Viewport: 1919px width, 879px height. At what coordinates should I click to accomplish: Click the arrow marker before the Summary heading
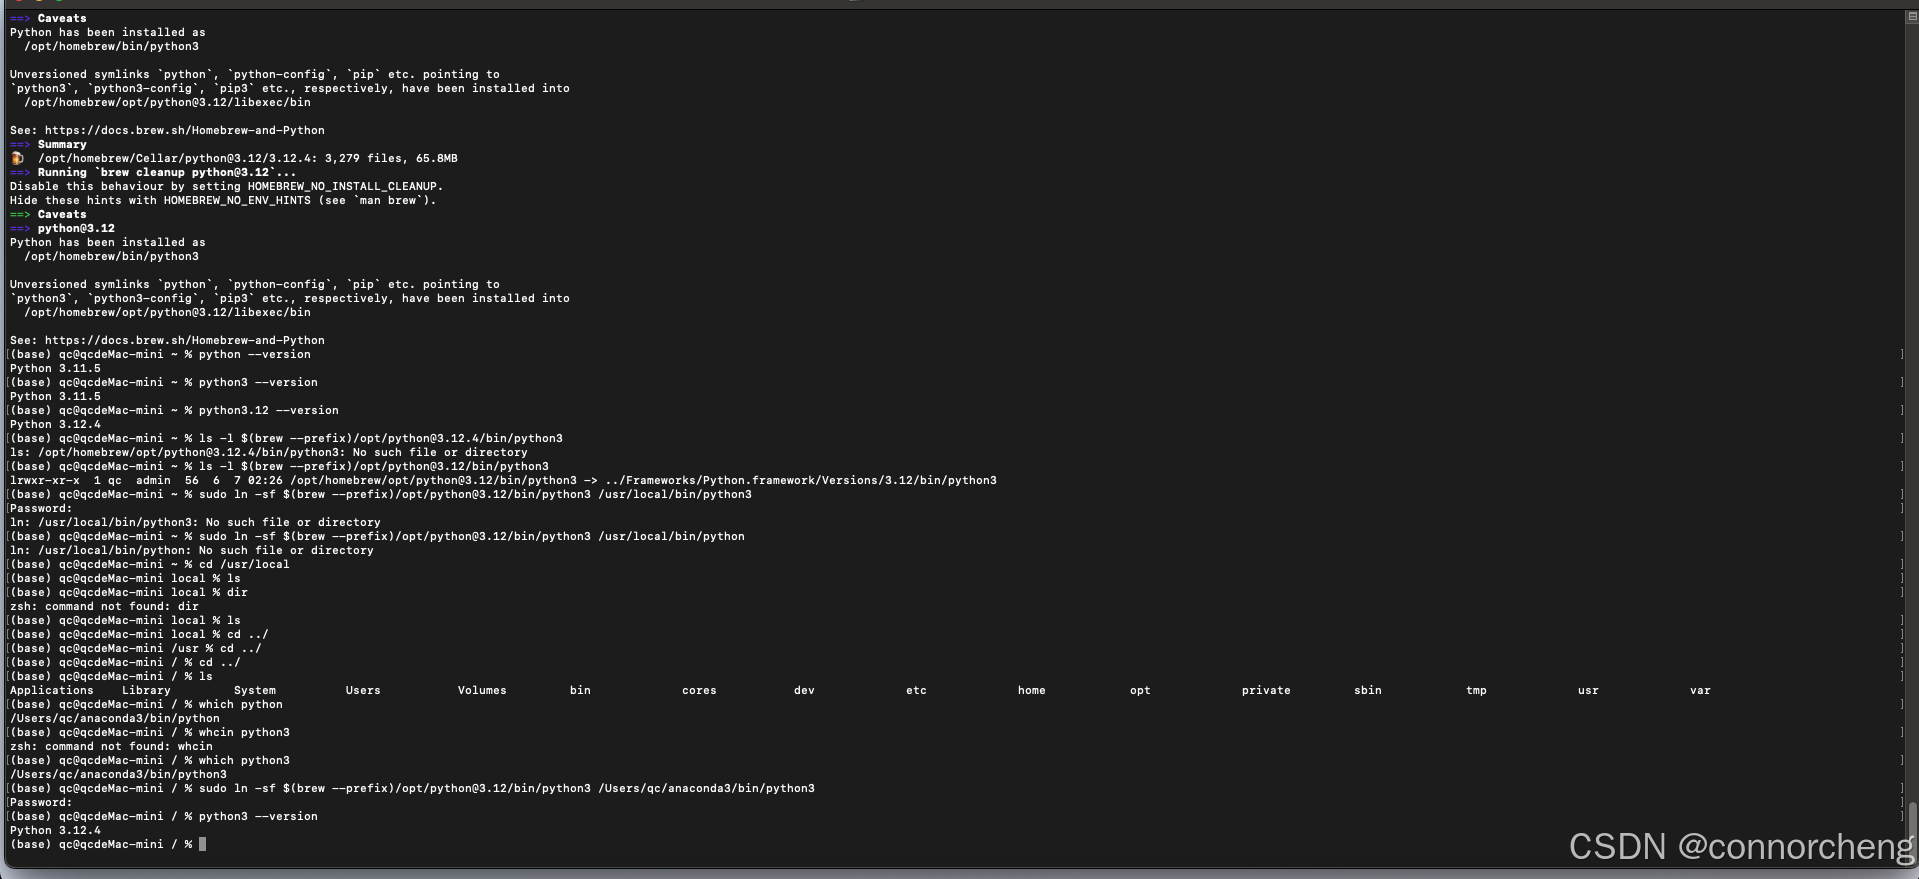20,145
